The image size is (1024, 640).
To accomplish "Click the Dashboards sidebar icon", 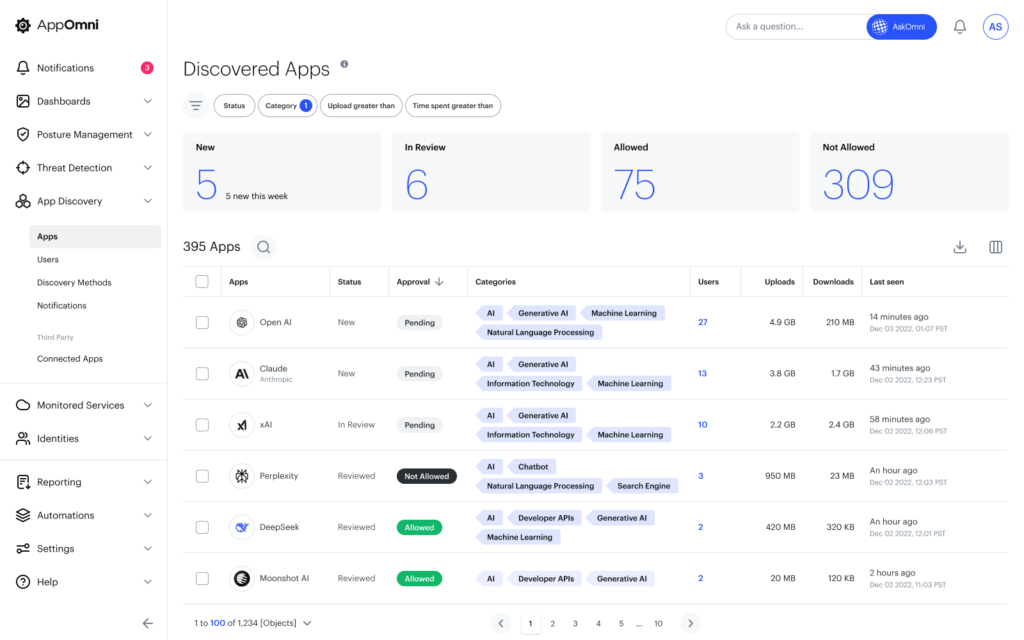I will tap(23, 101).
